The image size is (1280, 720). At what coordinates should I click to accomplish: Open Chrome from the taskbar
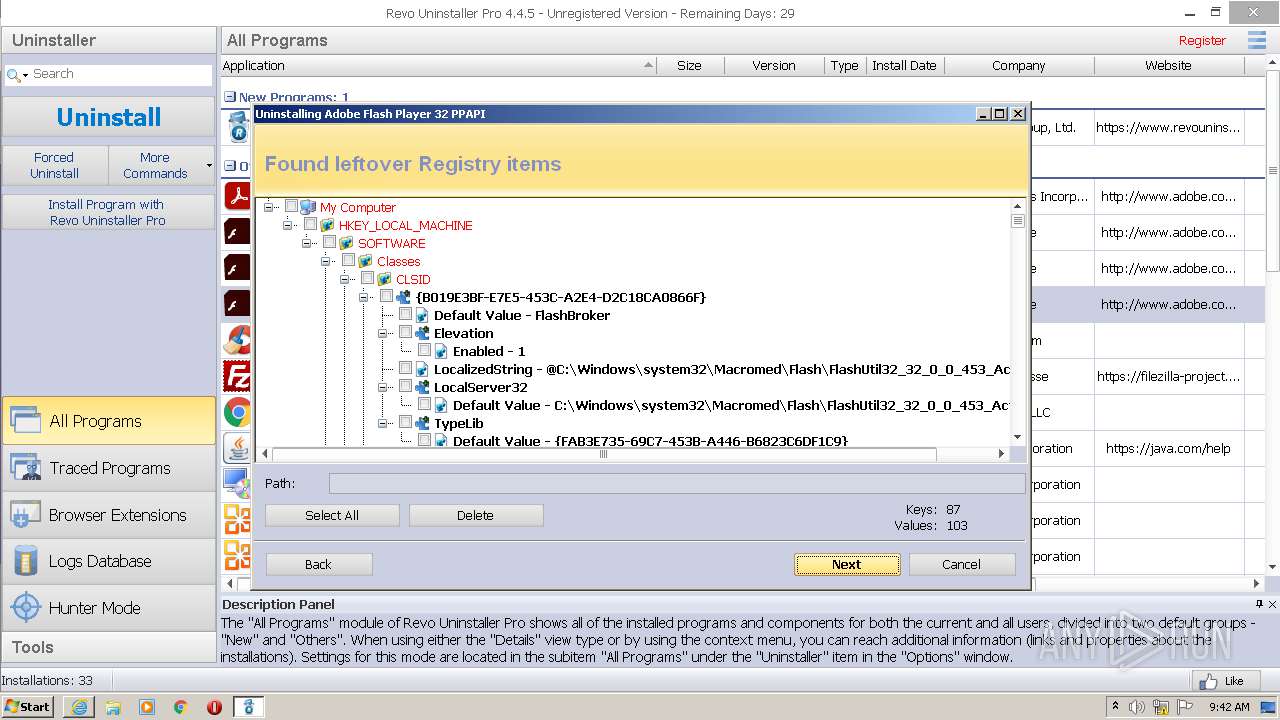coord(180,707)
